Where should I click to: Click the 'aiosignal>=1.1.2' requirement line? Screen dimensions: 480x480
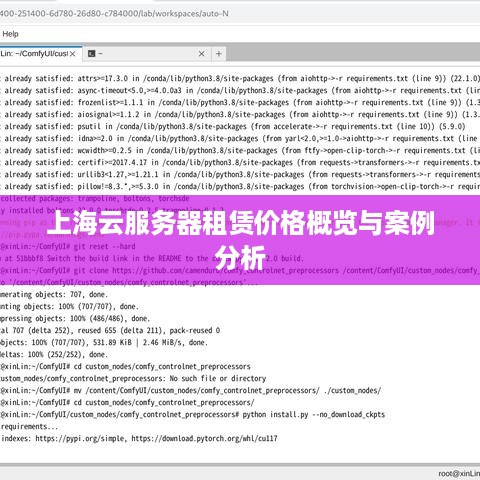coord(240,115)
